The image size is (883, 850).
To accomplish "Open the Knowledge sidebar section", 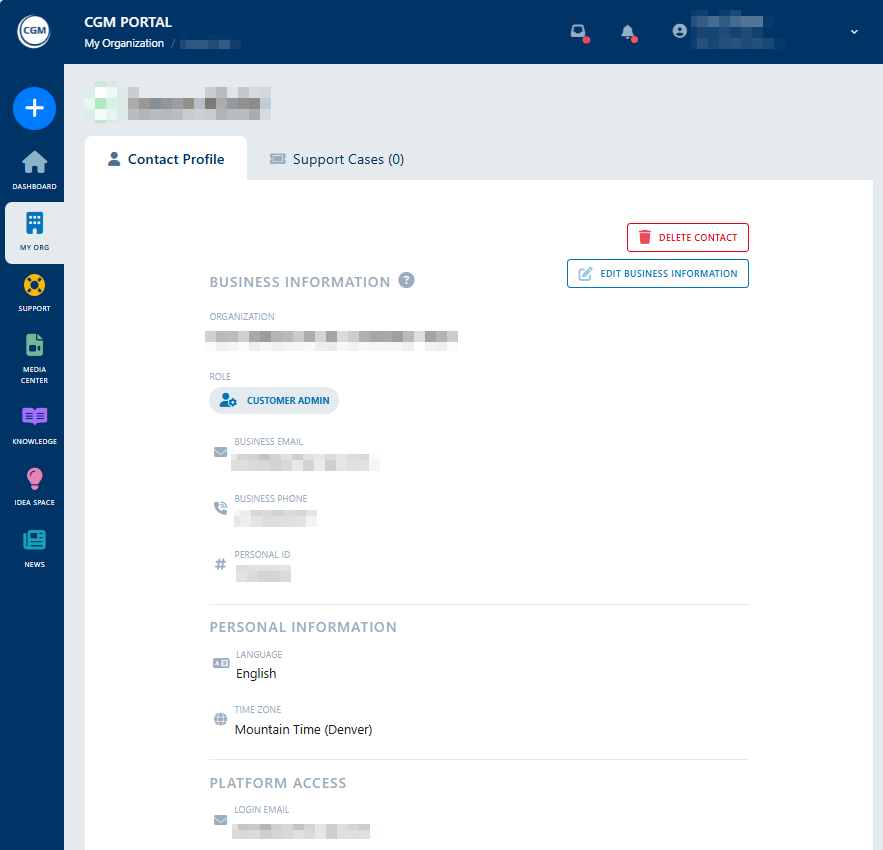I will (x=34, y=426).
